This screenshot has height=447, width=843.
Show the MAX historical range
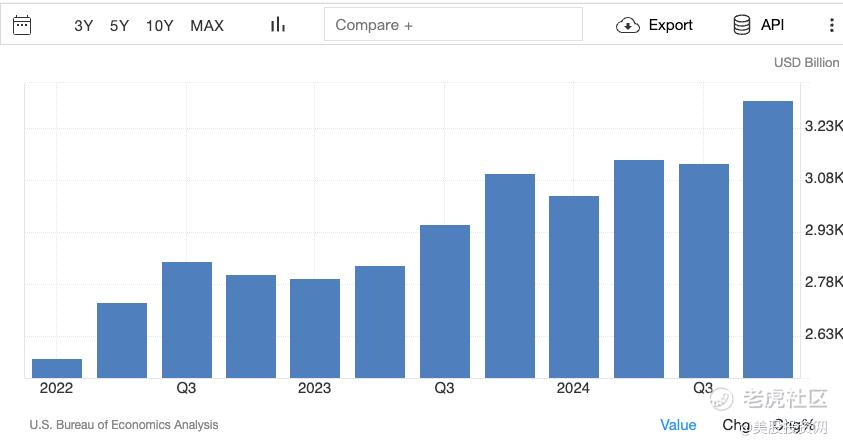(x=207, y=25)
